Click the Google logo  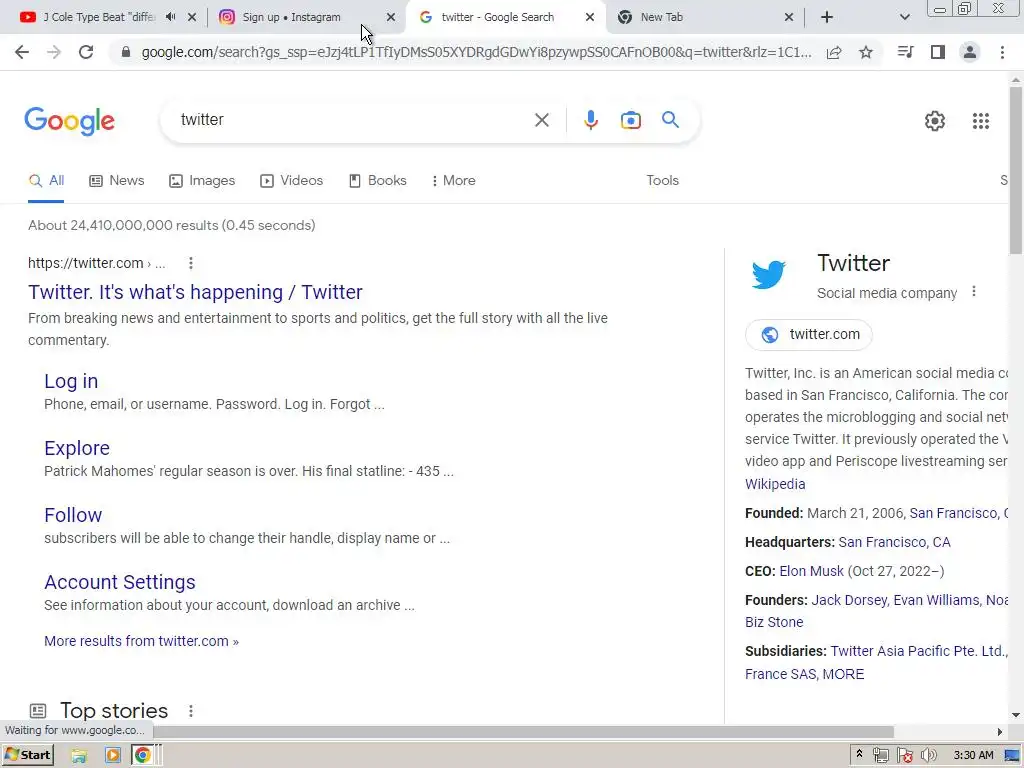point(69,121)
